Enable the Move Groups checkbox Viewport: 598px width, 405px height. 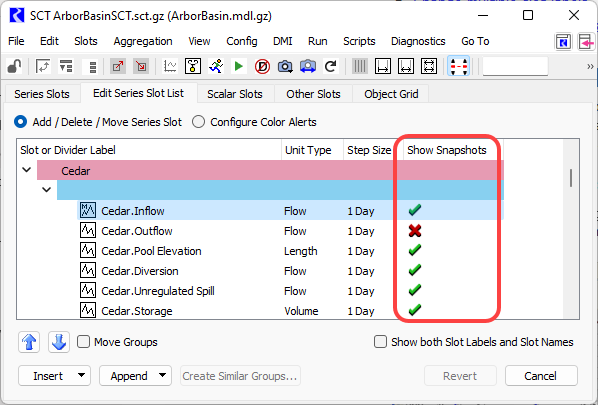[83, 342]
